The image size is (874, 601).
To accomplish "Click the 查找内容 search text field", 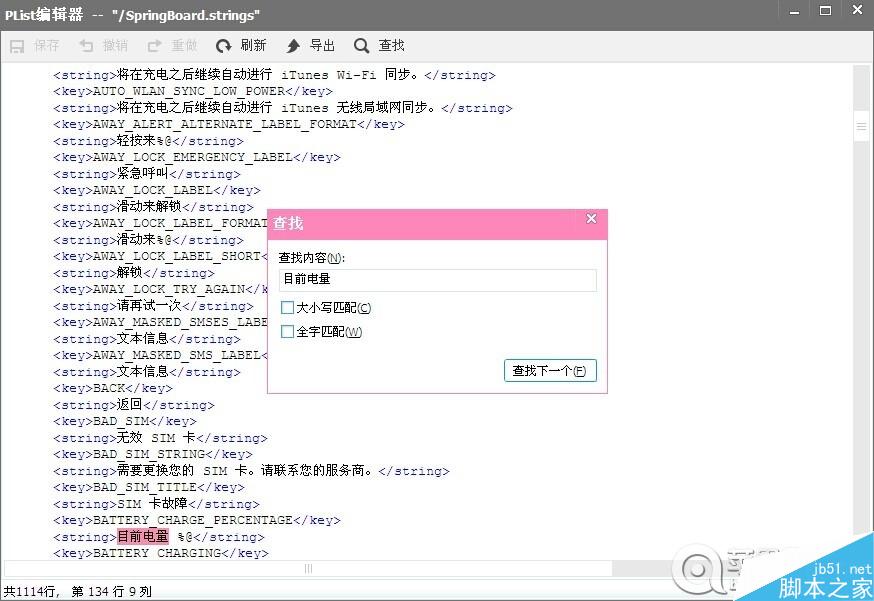I will coord(438,280).
